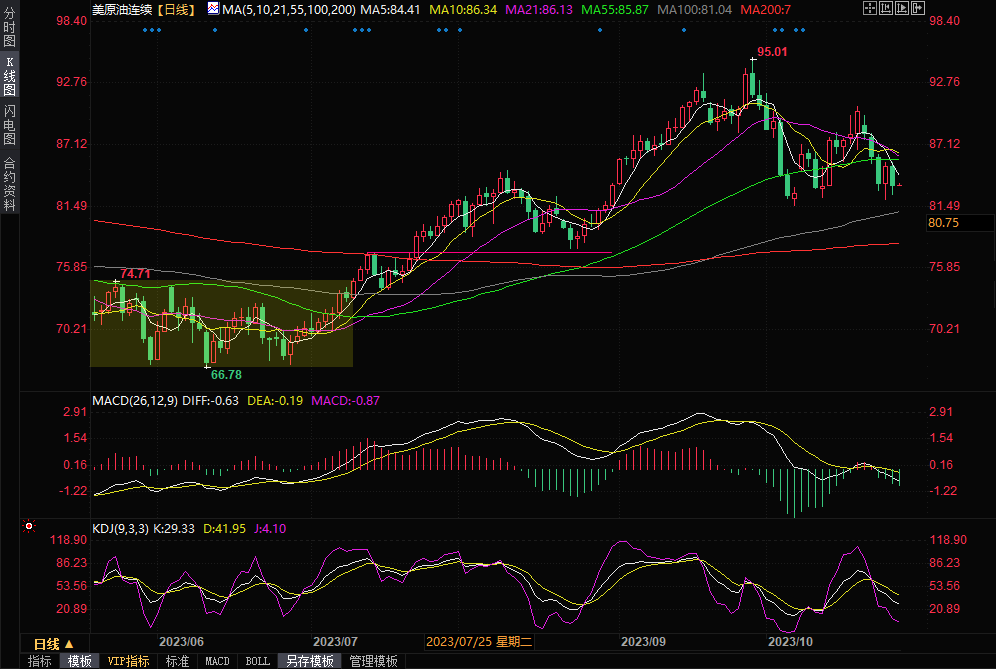Click the collapse-right-panel arrow icon
The width and height of the screenshot is (996, 669).
(x=919, y=8)
